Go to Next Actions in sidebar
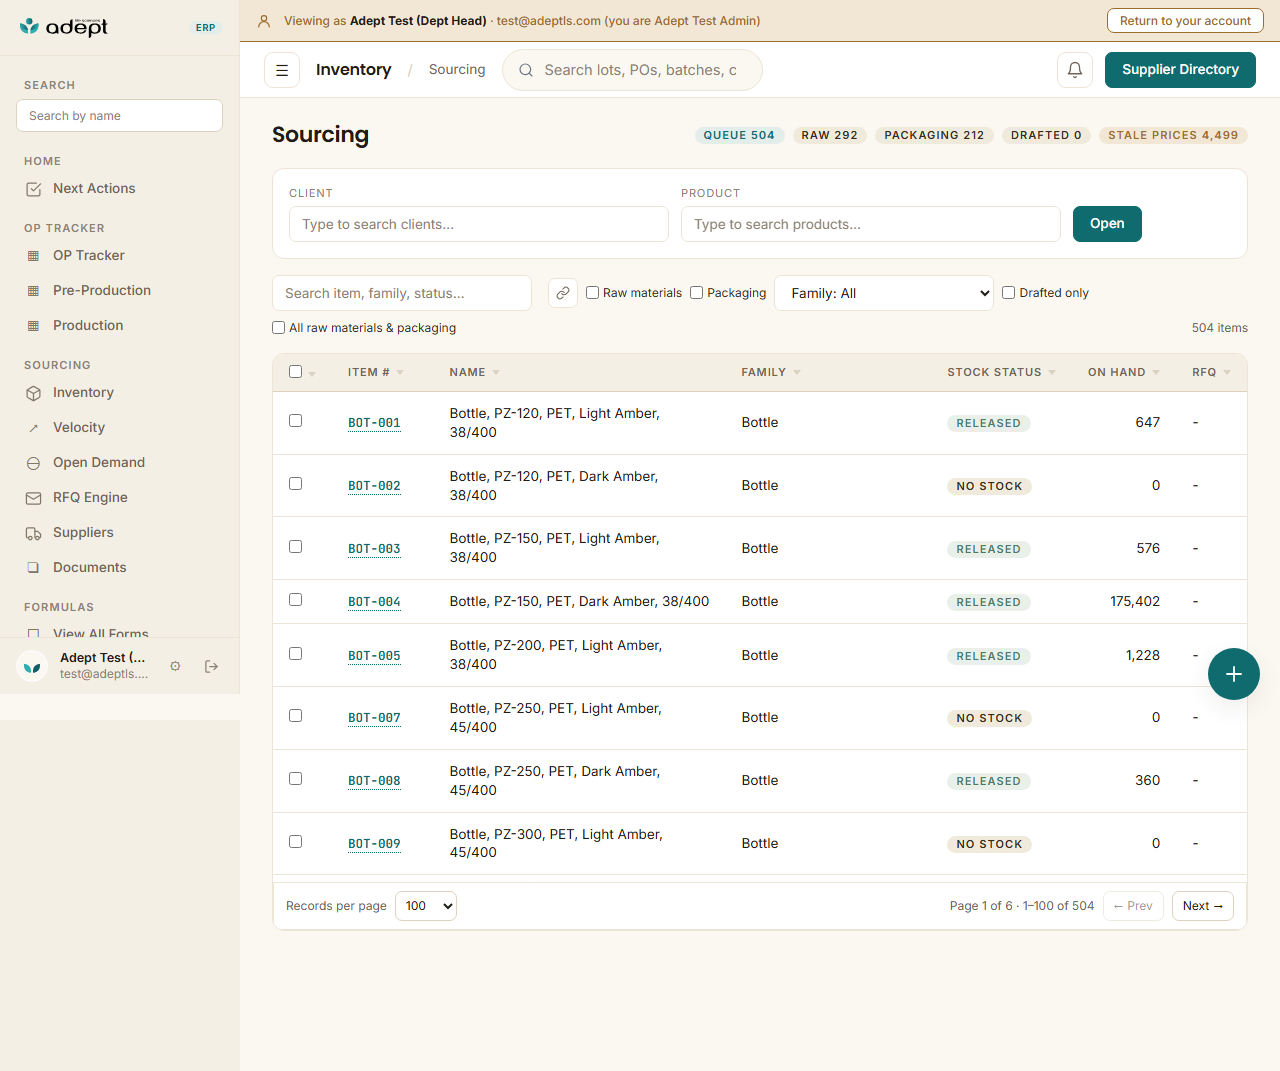The height and width of the screenshot is (1071, 1280). click(94, 189)
